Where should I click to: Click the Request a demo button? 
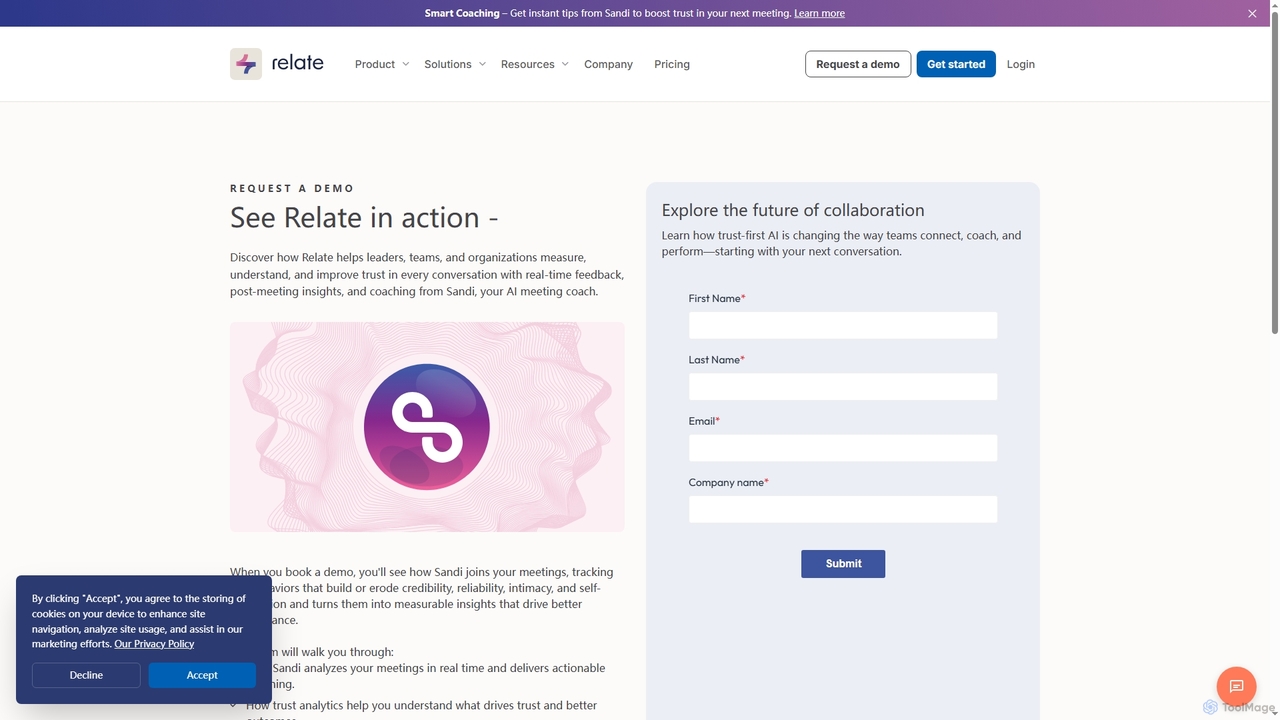click(858, 64)
